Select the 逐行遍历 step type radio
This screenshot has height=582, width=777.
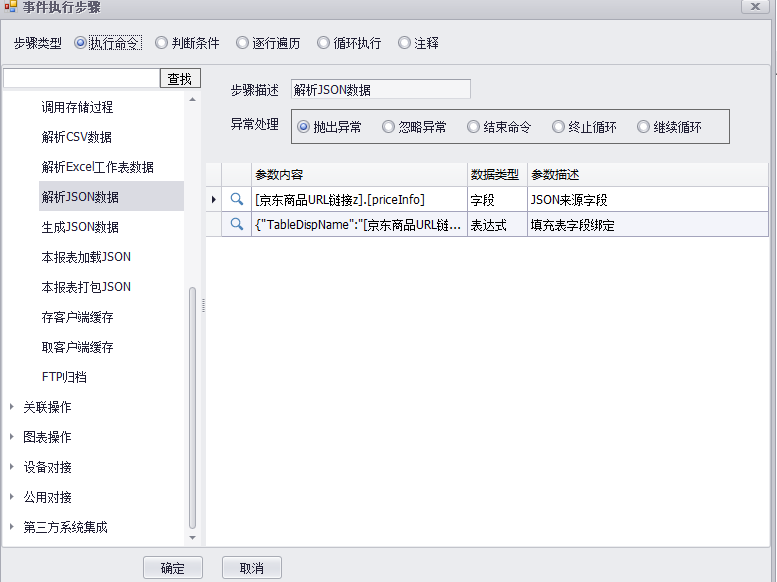(243, 43)
